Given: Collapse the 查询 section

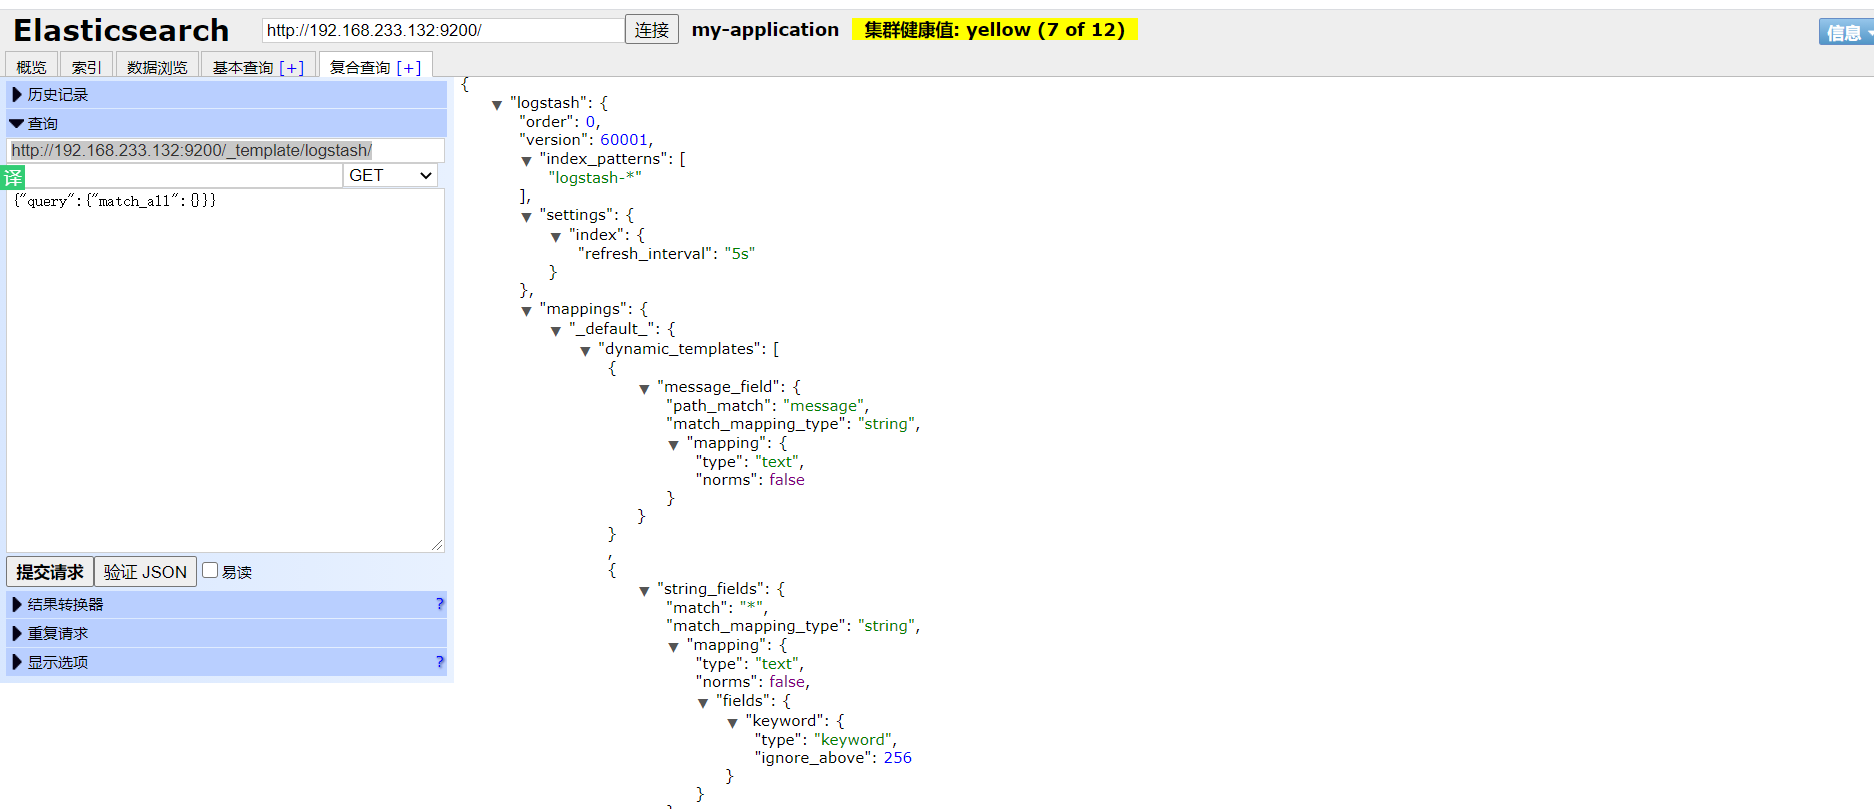Looking at the screenshot, I should pyautogui.click(x=227, y=123).
